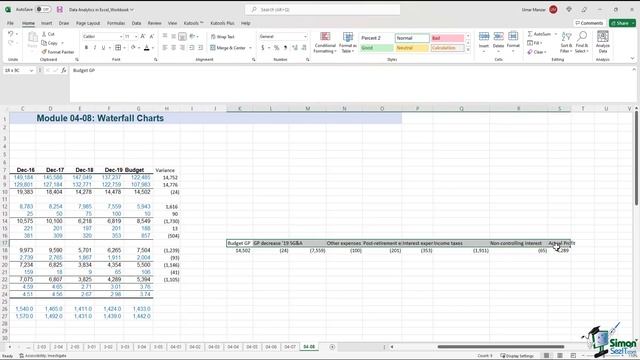The width and height of the screenshot is (640, 360).
Task: Open Format as Table menu
Action: pos(348,42)
